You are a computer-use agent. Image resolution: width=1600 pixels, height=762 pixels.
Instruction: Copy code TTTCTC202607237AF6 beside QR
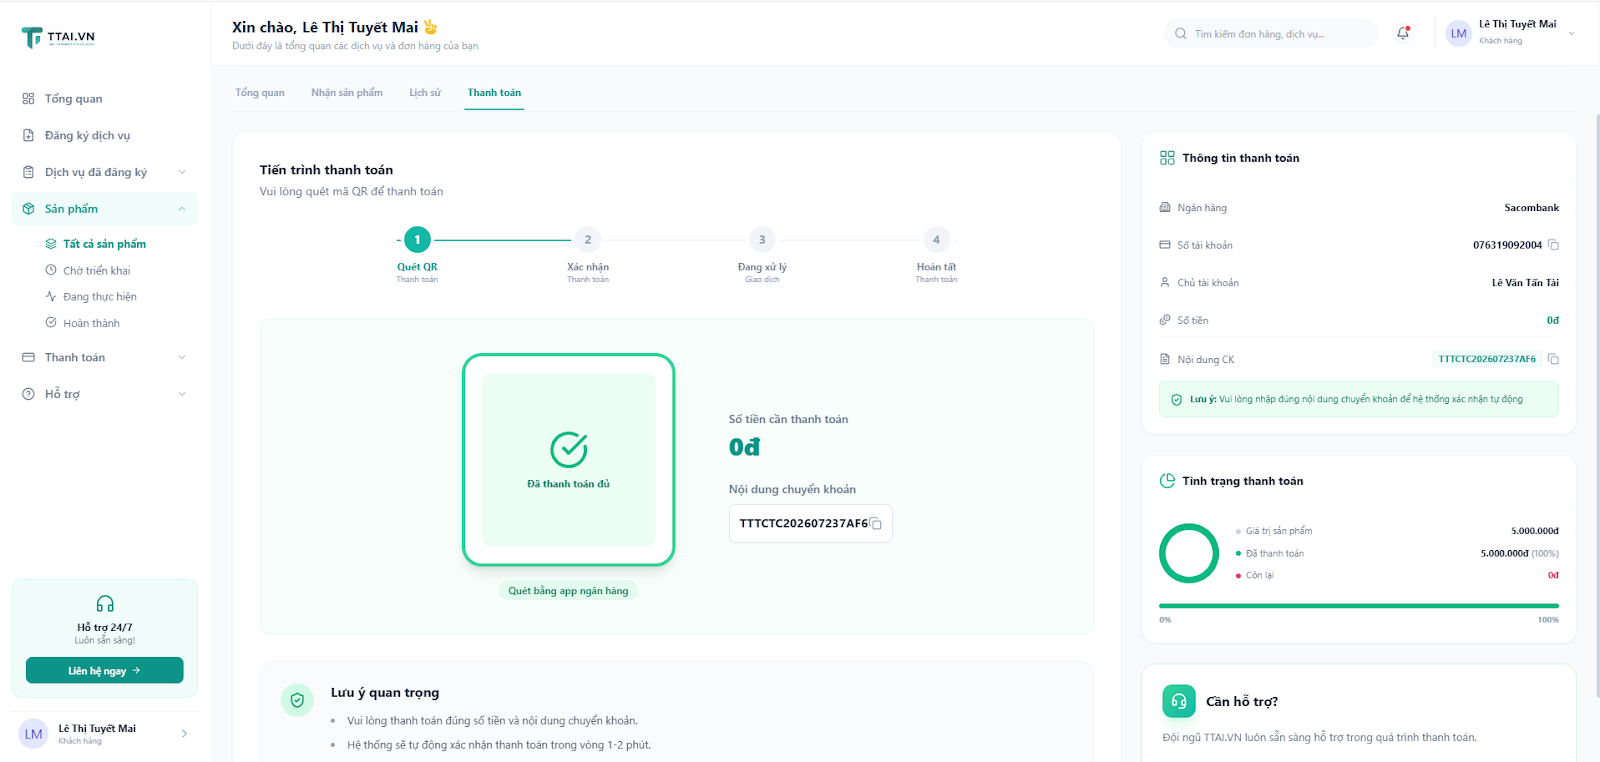coord(876,524)
